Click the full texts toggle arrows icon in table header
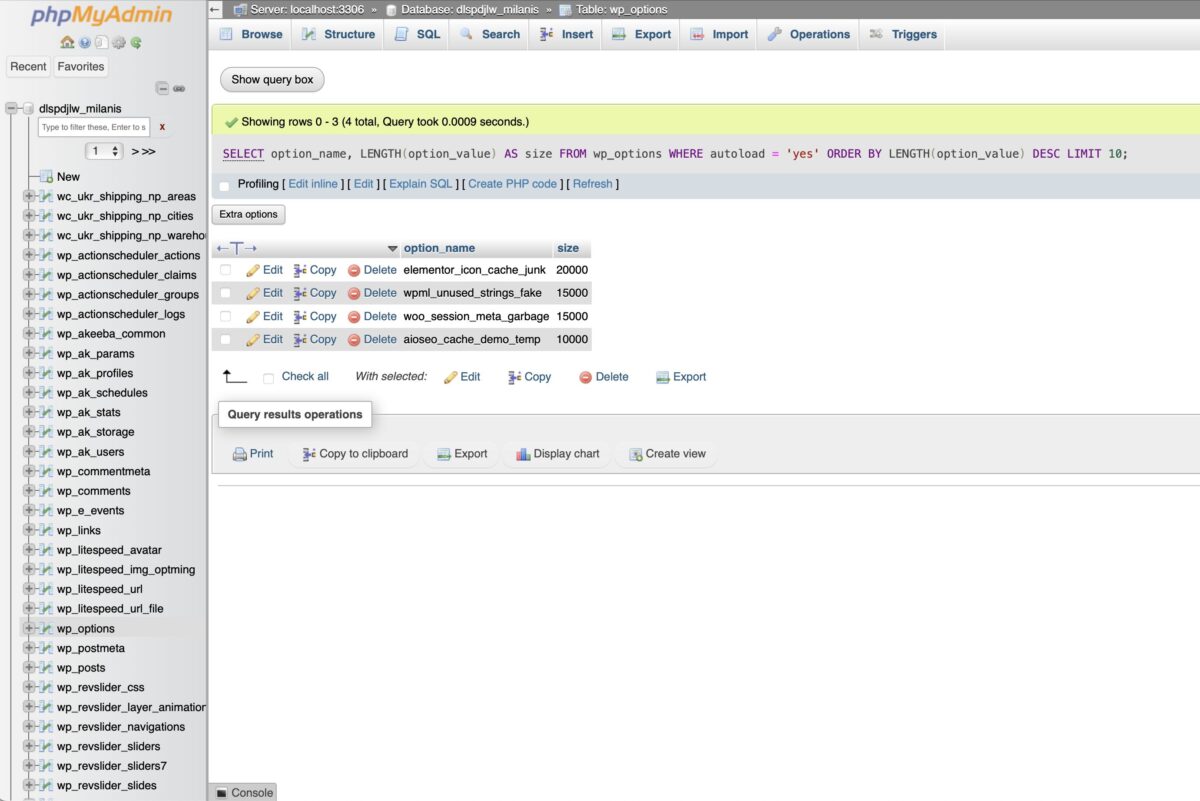 [x=237, y=248]
